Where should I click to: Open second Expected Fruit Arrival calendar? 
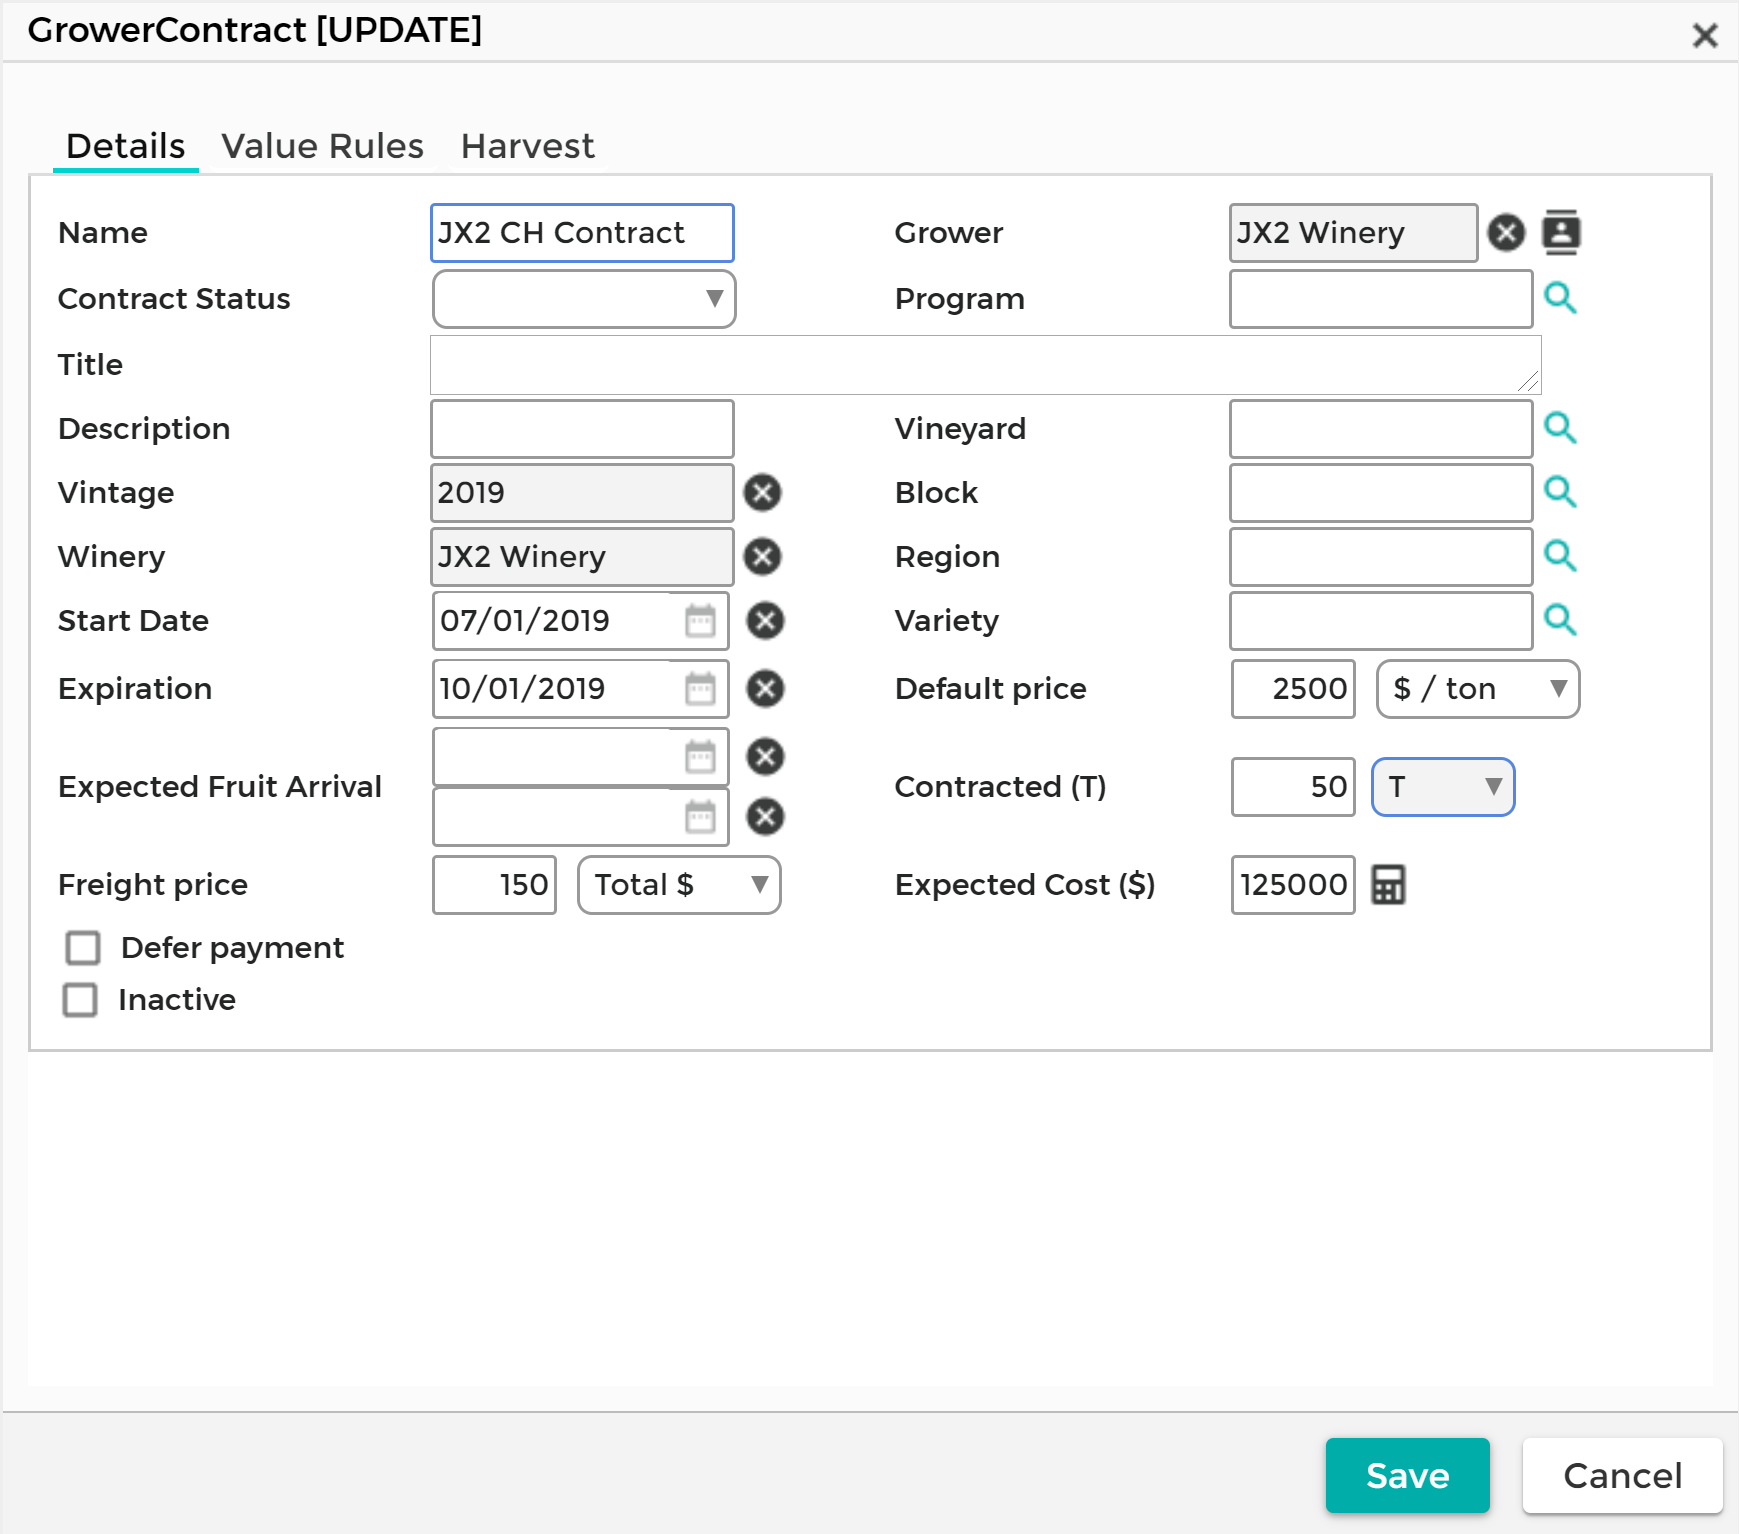pyautogui.click(x=700, y=817)
